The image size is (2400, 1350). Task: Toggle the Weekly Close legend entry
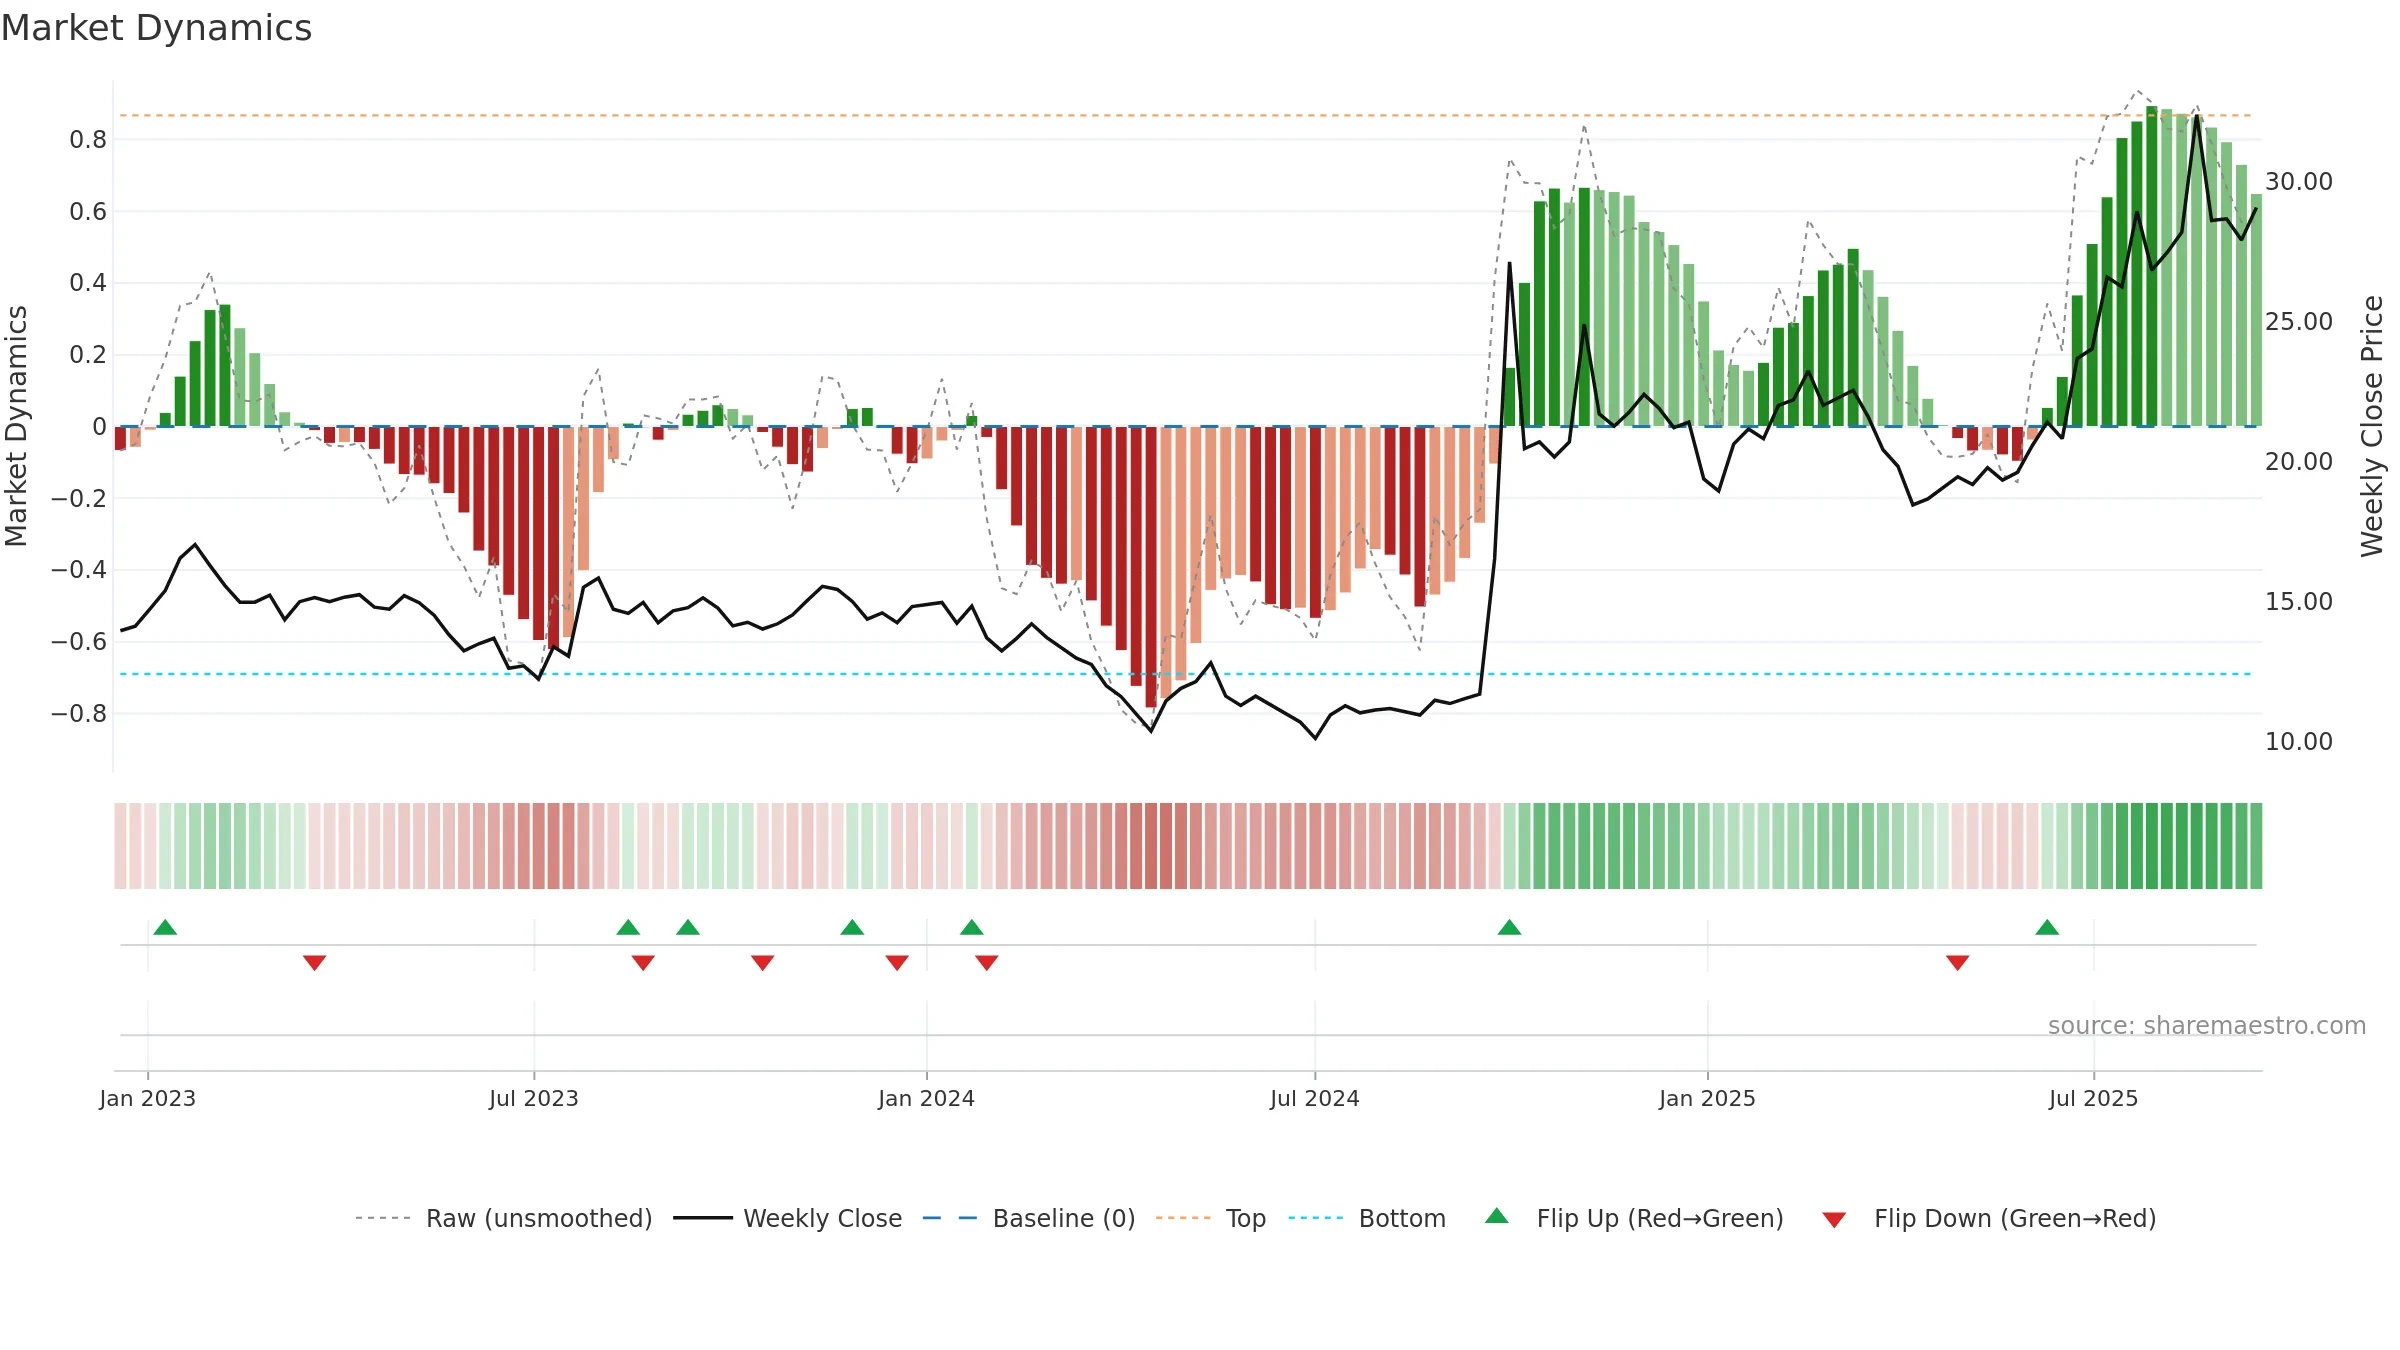coord(788,1218)
